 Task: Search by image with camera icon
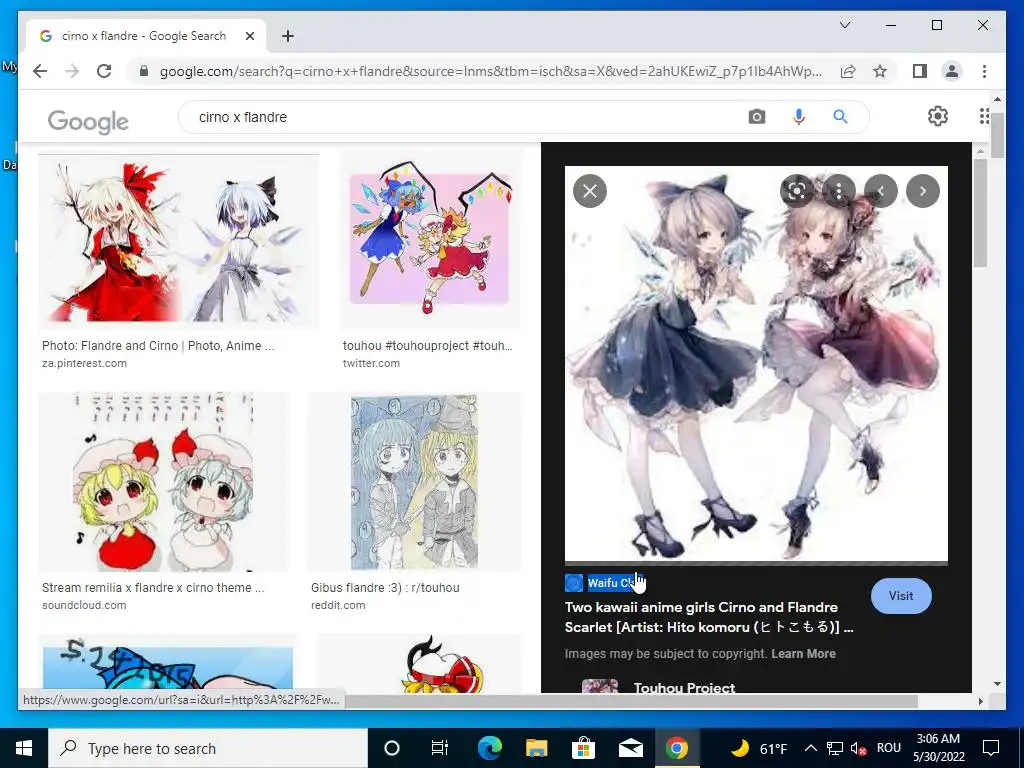757,117
